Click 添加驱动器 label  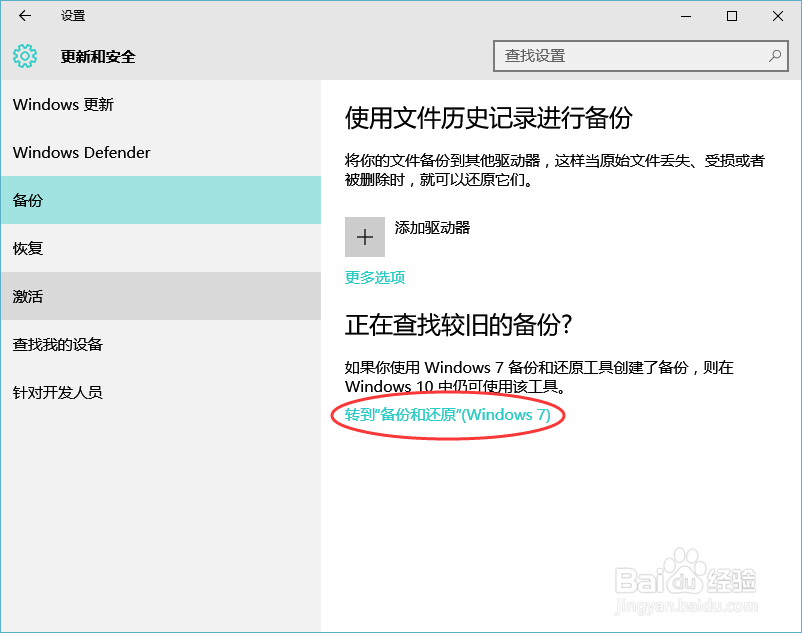pos(432,228)
